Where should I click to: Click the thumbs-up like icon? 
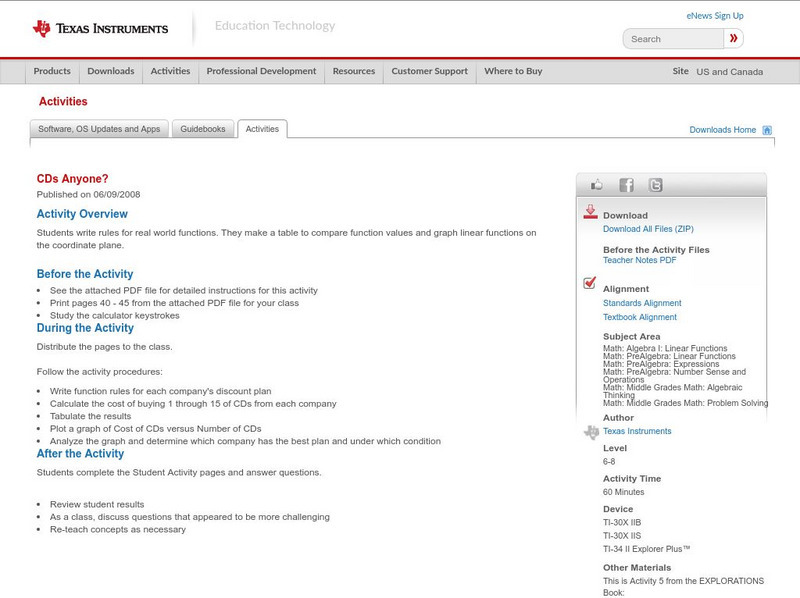[x=597, y=185]
